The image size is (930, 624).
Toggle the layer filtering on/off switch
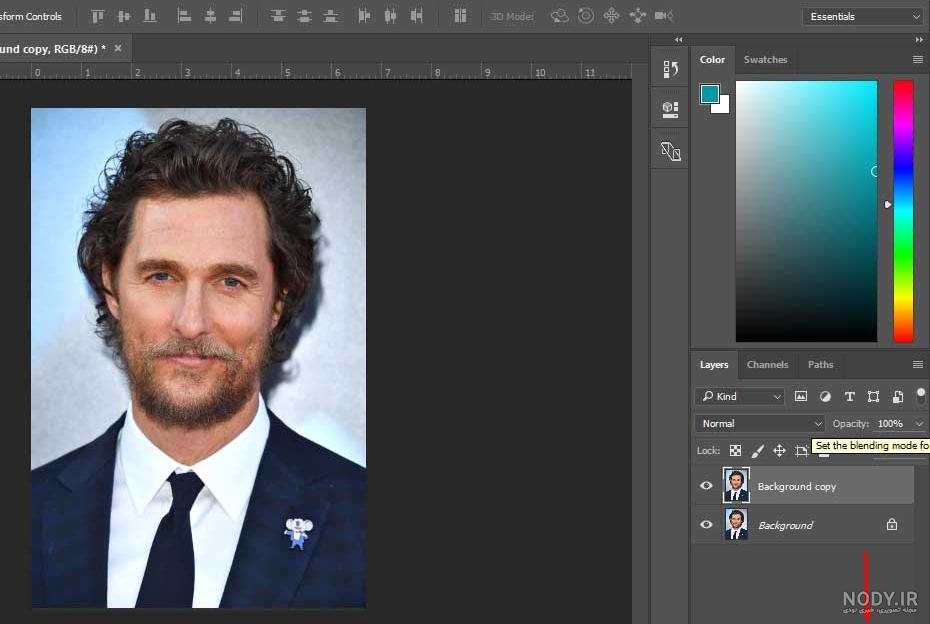coord(921,396)
